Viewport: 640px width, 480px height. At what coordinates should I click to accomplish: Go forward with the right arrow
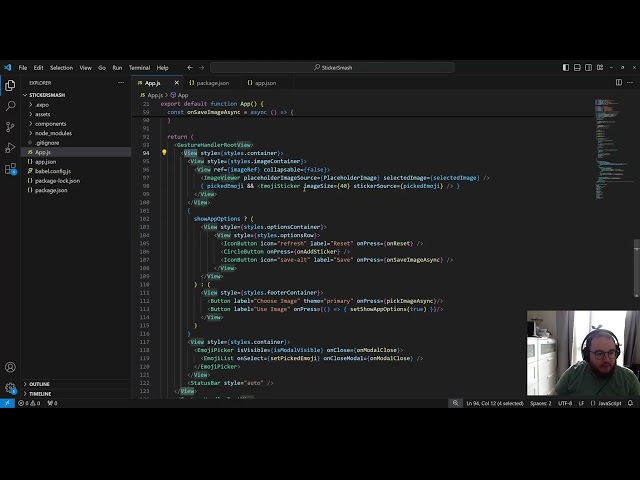(x=201, y=67)
